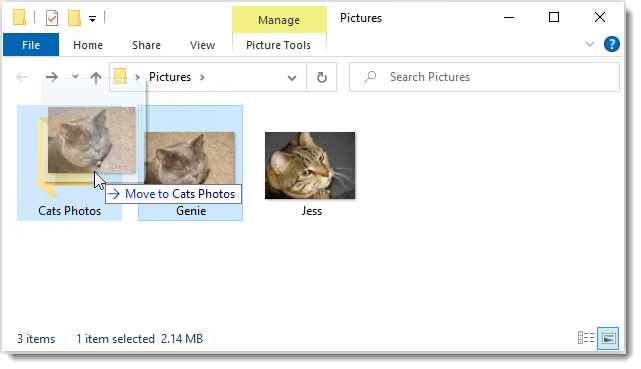Click Pictures in the address breadcrumb

[x=170, y=77]
